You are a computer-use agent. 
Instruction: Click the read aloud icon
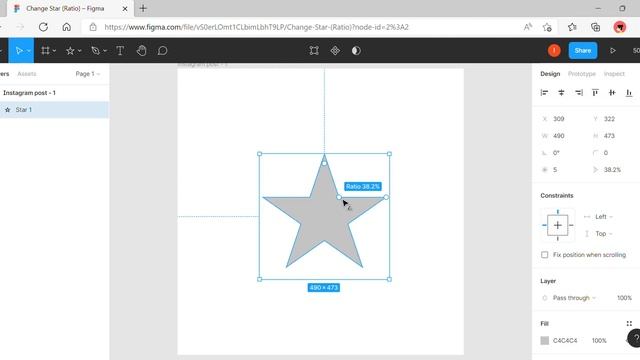[x=528, y=27]
